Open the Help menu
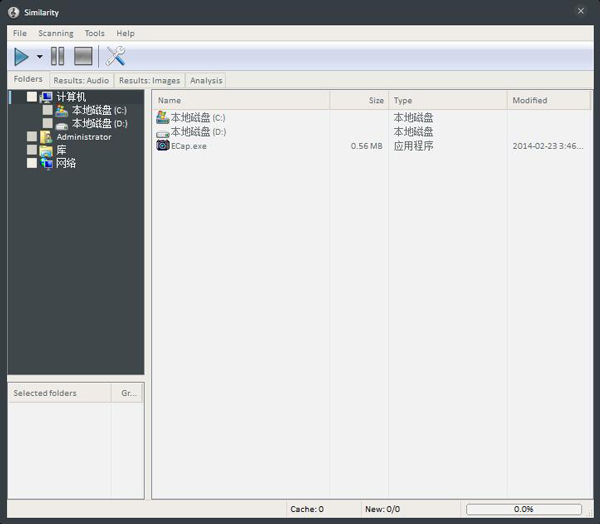600x524 pixels. pos(126,33)
